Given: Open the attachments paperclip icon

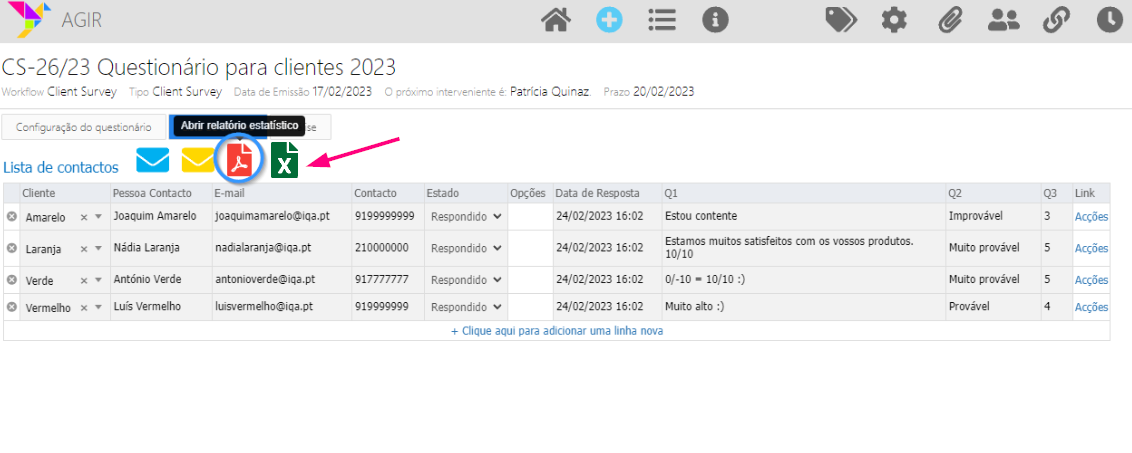Looking at the screenshot, I should tap(949, 20).
